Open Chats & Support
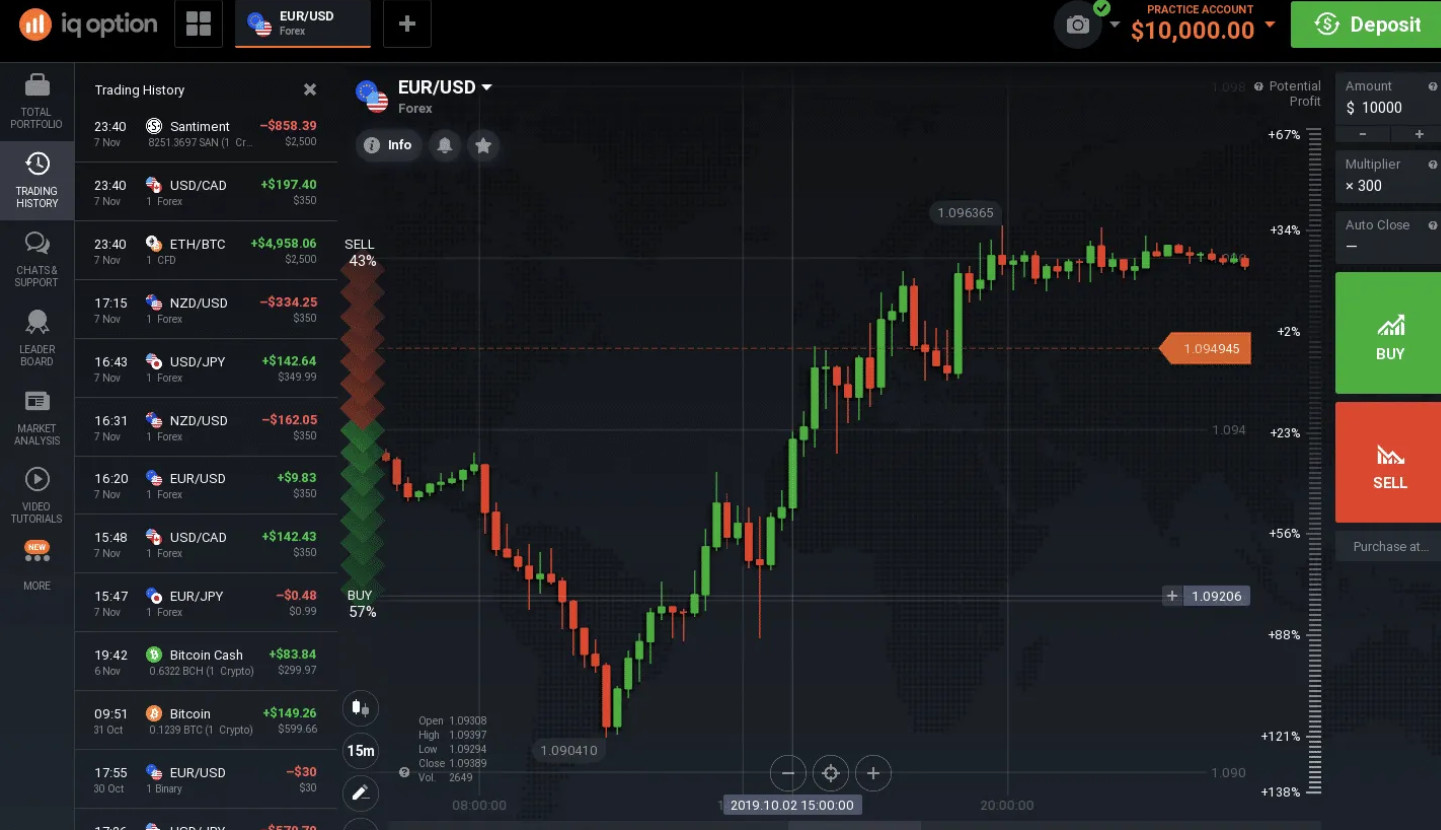 pyautogui.click(x=37, y=259)
